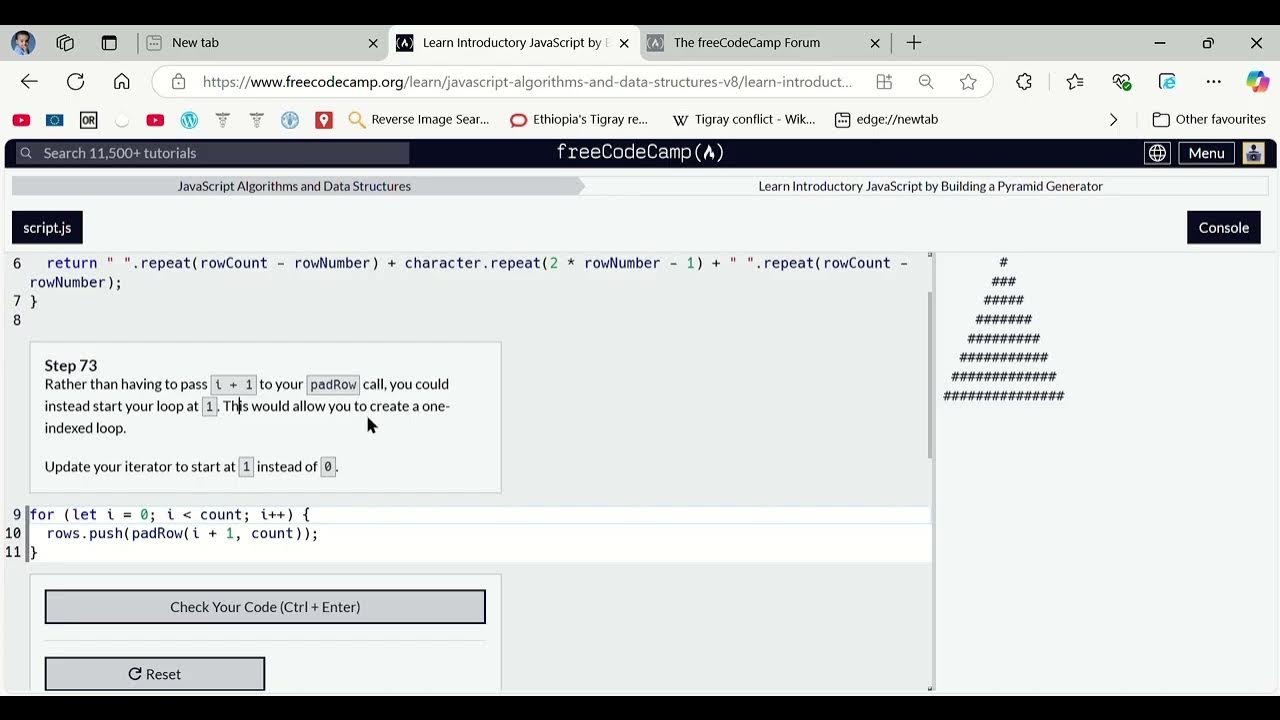
Task: Open the language globe selector
Action: (x=1157, y=153)
